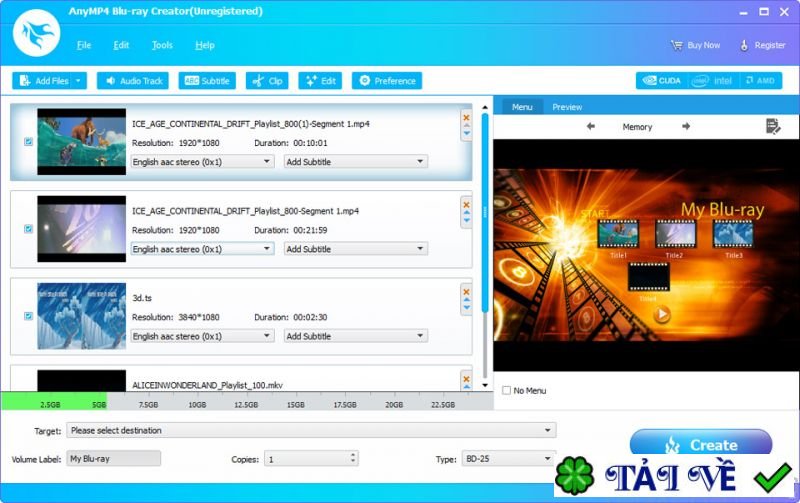Switch to the Preview tab
800x503 pixels.
click(567, 107)
